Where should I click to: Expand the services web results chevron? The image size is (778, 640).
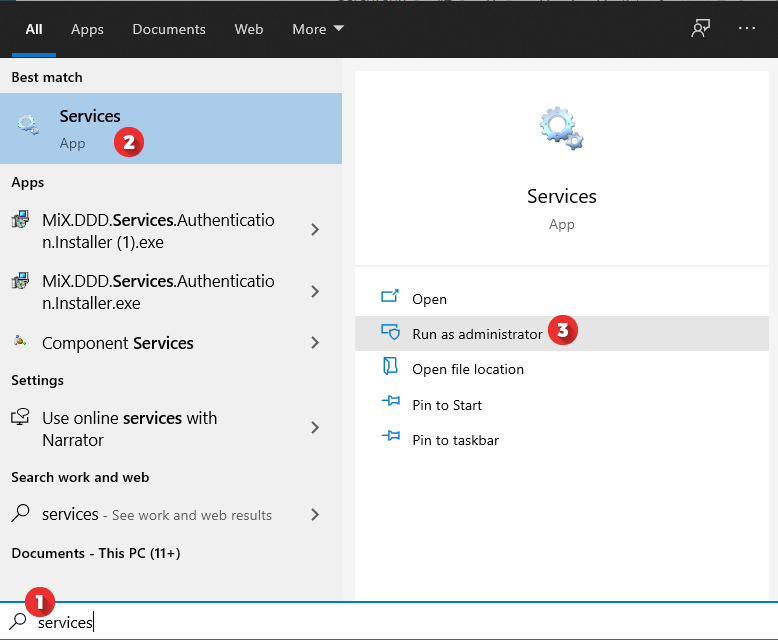[315, 514]
